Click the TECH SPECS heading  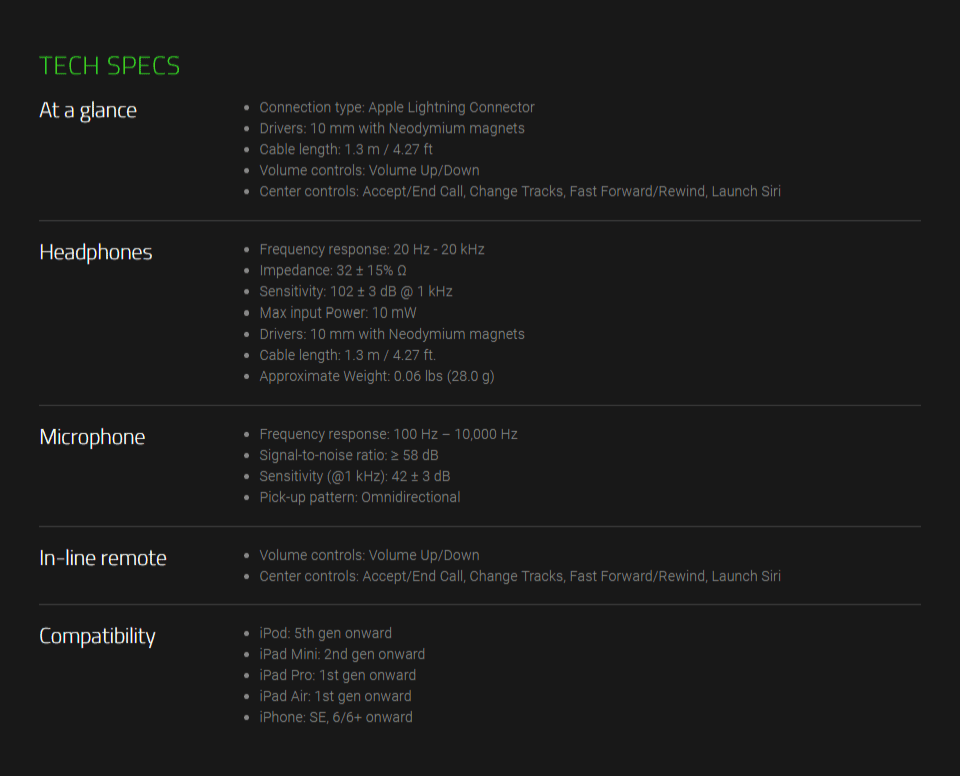coord(110,66)
